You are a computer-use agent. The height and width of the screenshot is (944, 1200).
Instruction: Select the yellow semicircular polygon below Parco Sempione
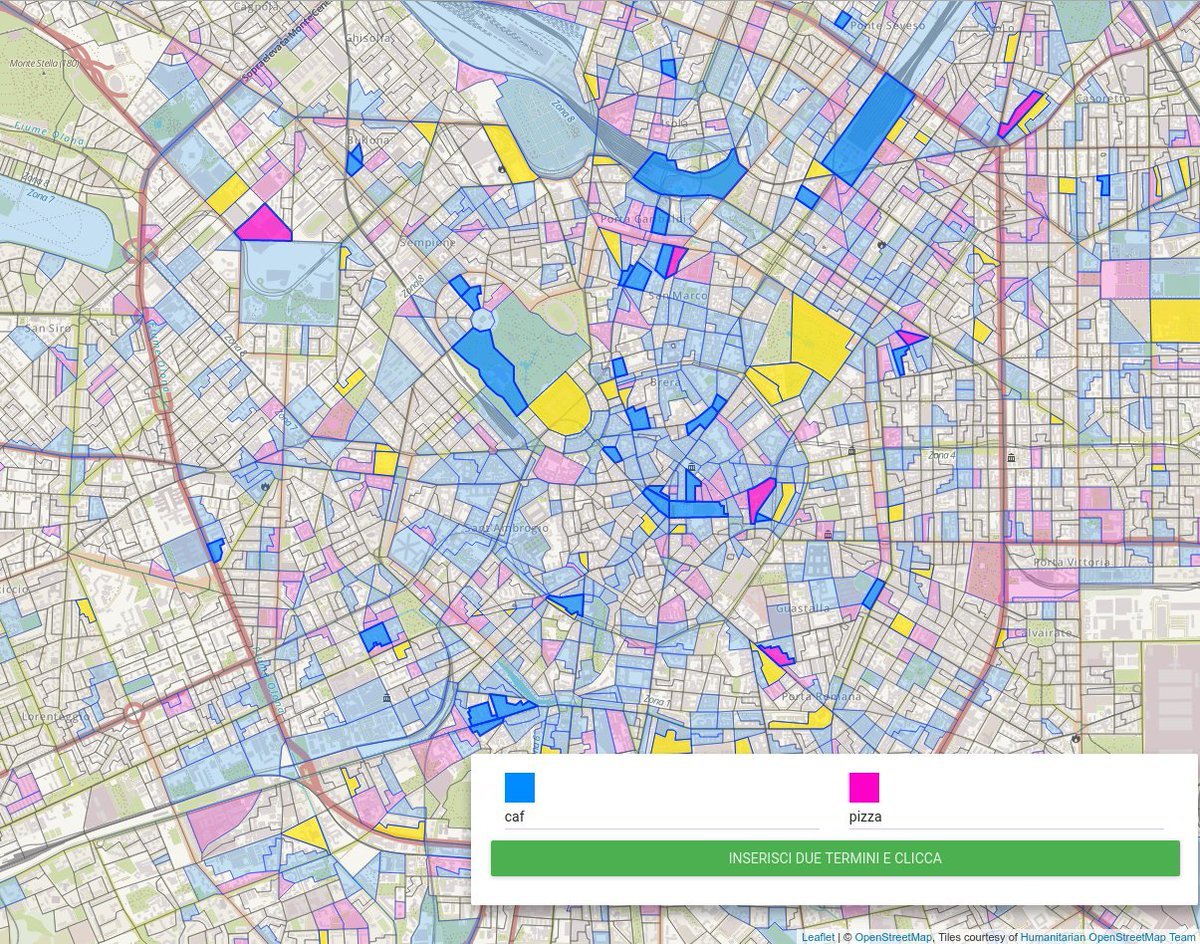click(560, 406)
